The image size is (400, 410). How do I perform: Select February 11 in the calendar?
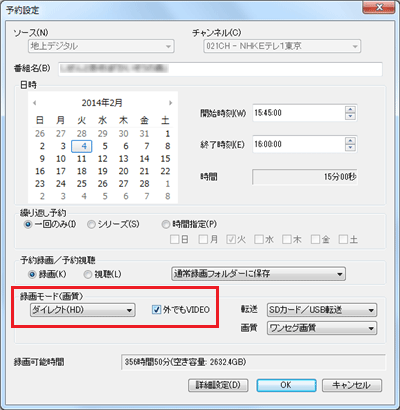click(82, 159)
